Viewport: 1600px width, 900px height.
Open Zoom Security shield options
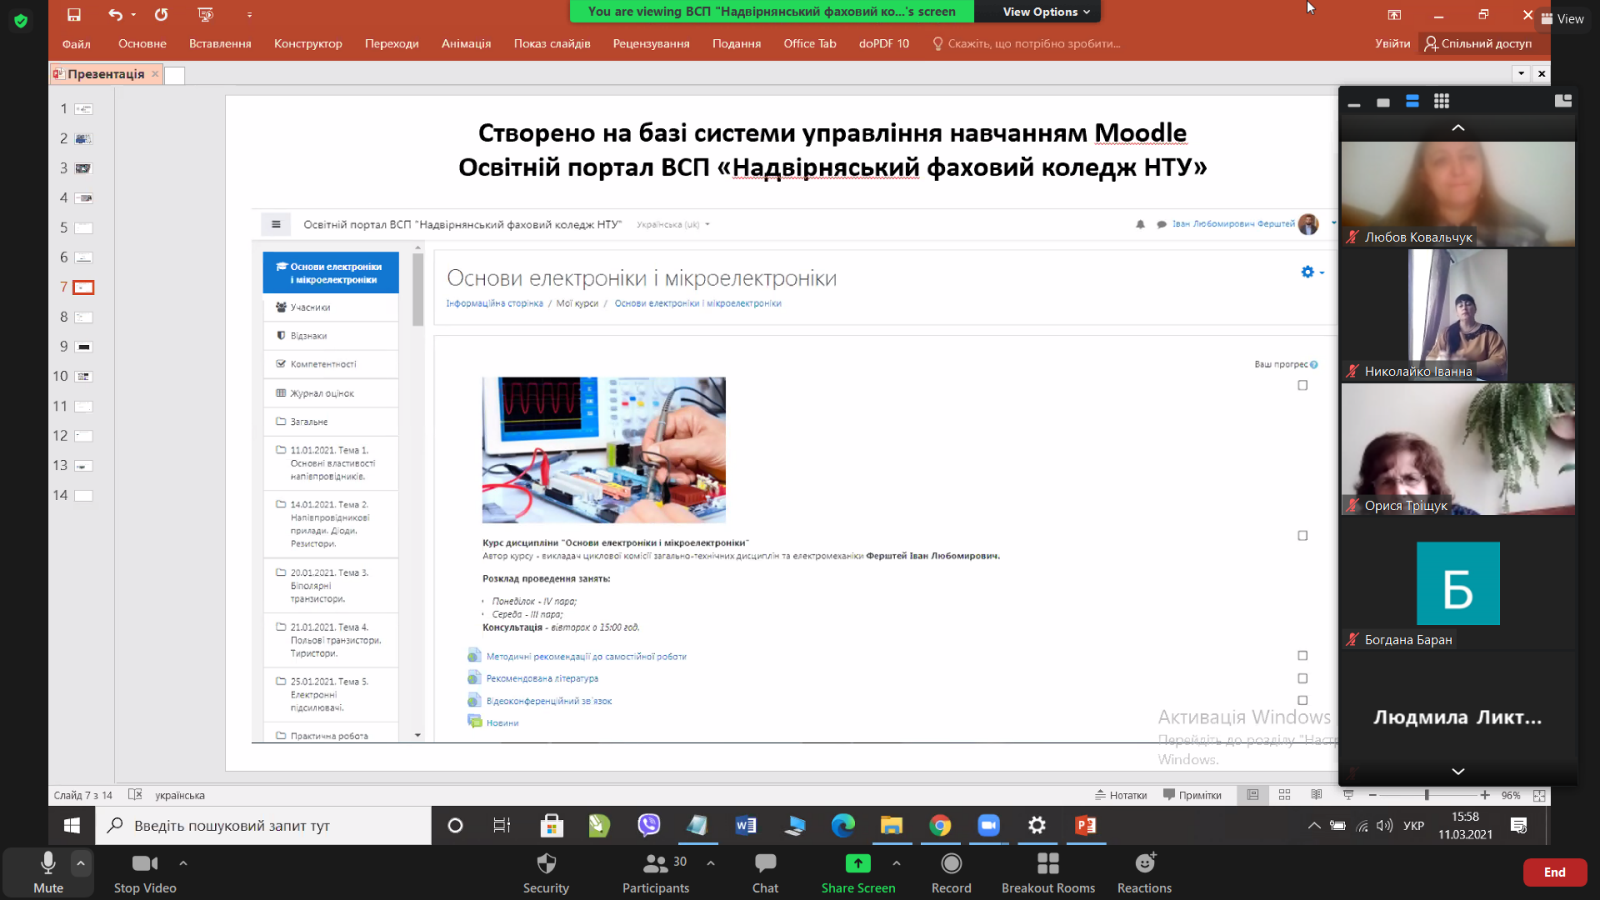[546, 871]
